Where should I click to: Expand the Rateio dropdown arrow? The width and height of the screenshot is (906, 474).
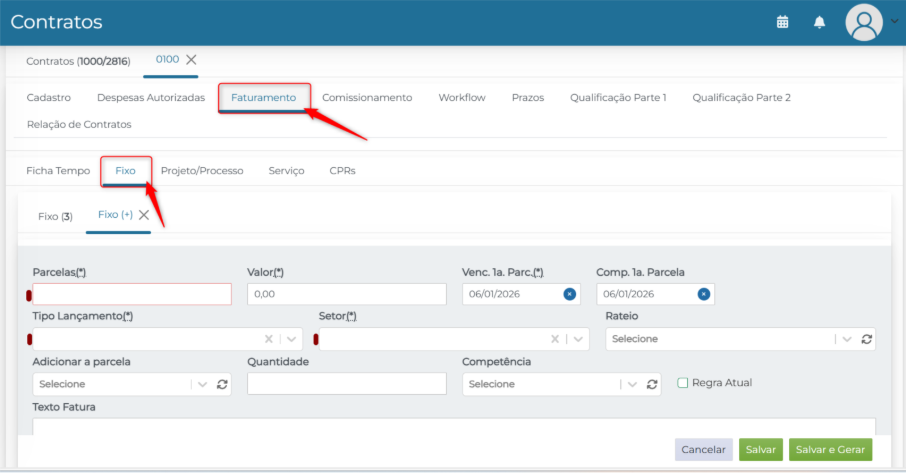tap(846, 339)
